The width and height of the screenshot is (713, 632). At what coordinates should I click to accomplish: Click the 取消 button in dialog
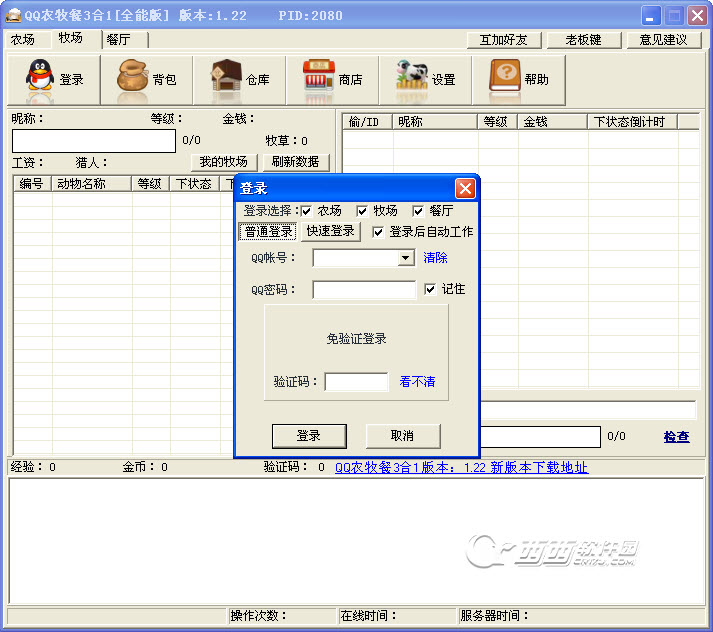(402, 436)
